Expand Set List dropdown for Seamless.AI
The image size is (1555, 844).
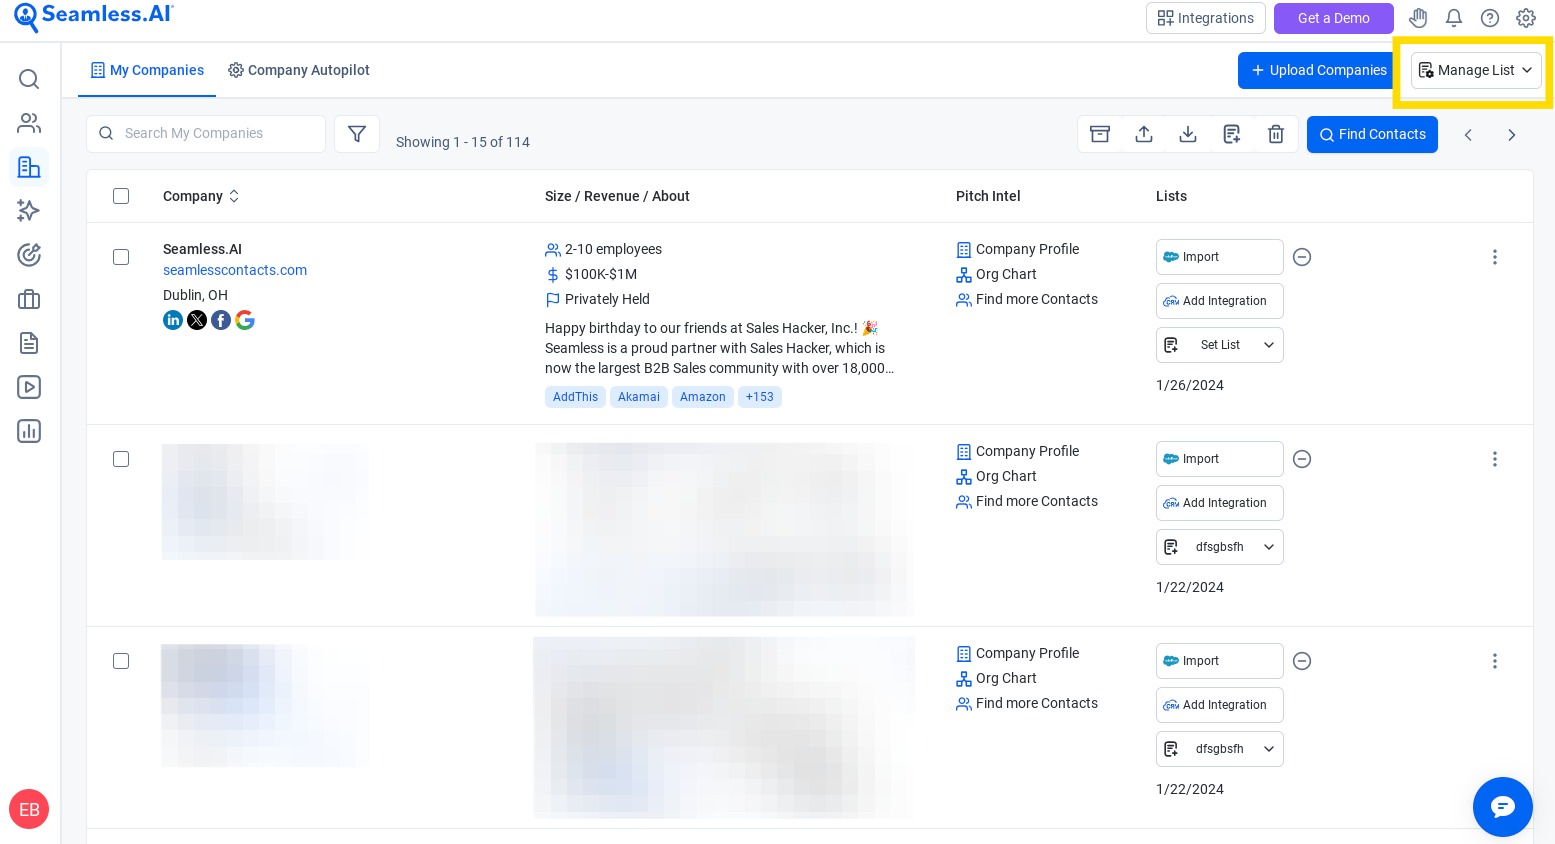pyautogui.click(x=1220, y=345)
